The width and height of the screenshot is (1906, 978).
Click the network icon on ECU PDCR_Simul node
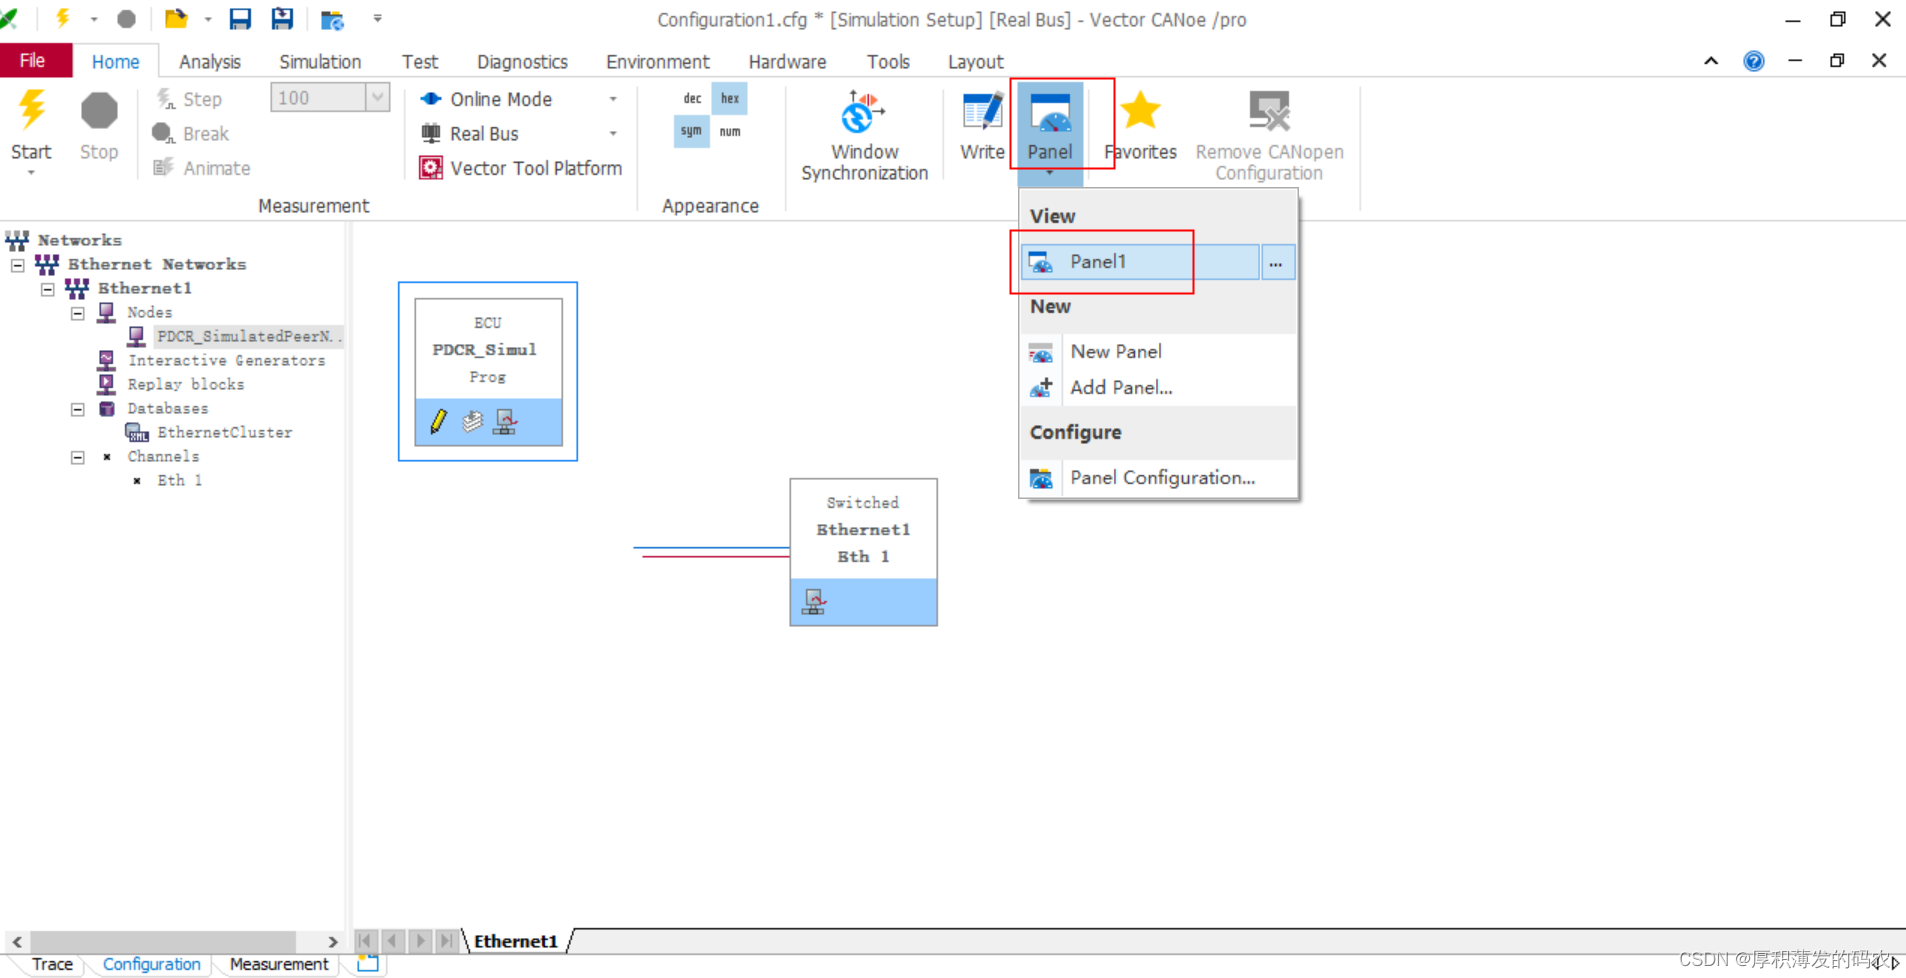(x=505, y=422)
